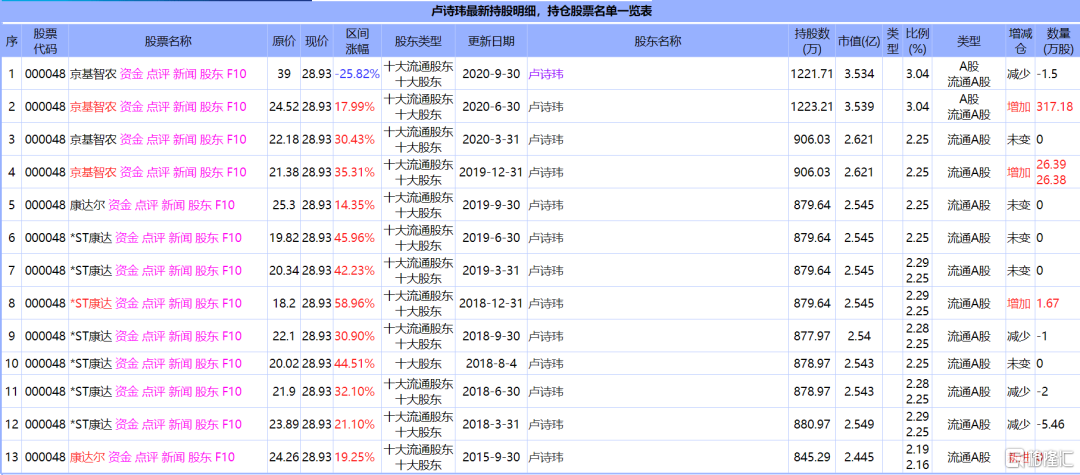This screenshot has width=1080, height=475.
Task: Click 原价 column header
Action: (x=284, y=41)
